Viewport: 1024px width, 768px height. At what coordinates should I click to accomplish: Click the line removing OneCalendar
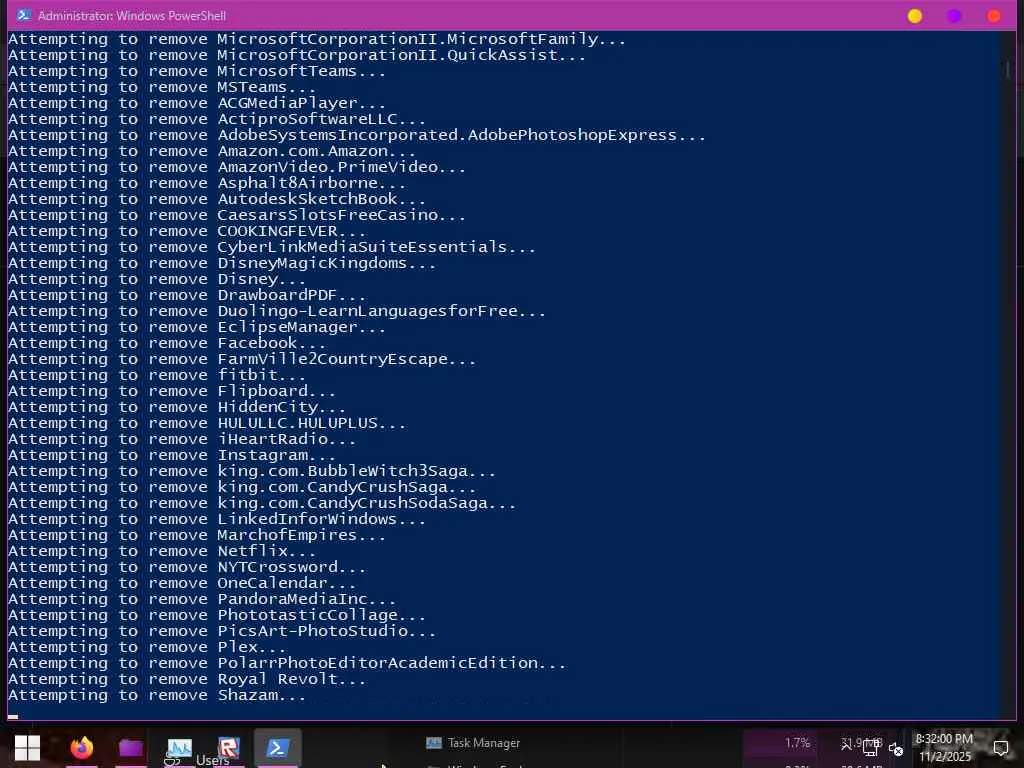pyautogui.click(x=182, y=583)
